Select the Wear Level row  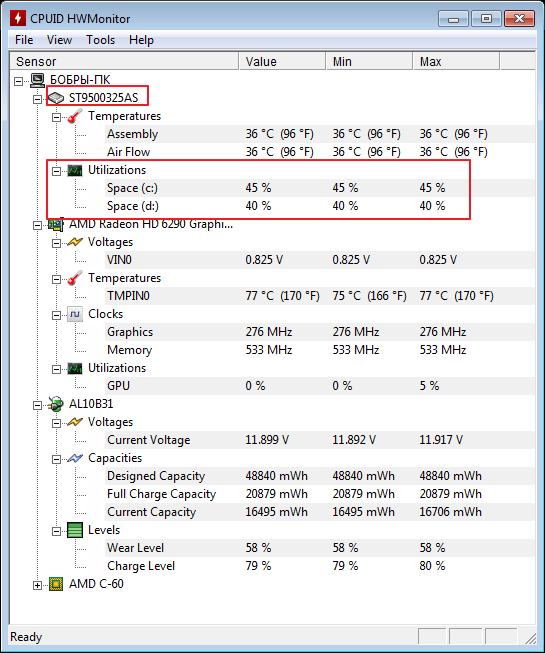(x=320, y=548)
